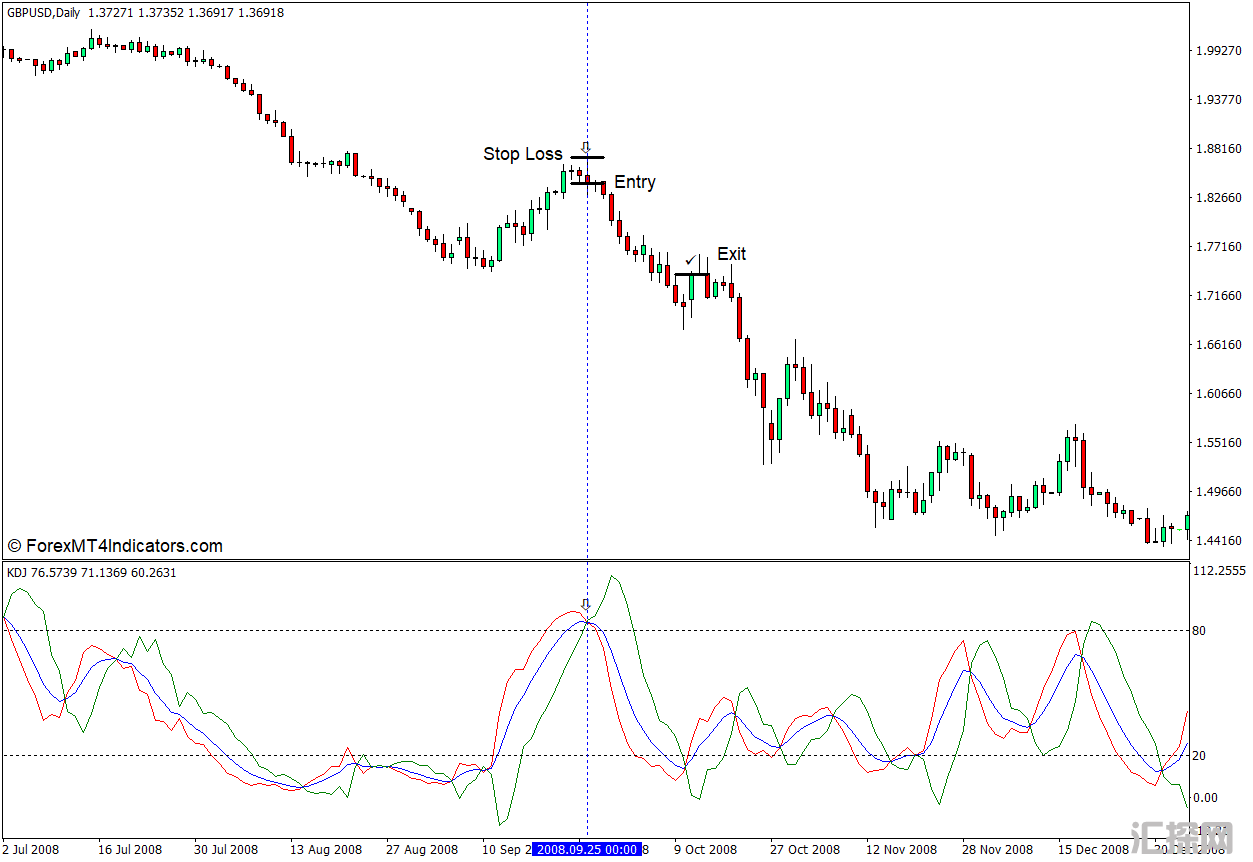Click the checkmark icon above Exit line
This screenshot has height=862, width=1253.
[x=690, y=261]
